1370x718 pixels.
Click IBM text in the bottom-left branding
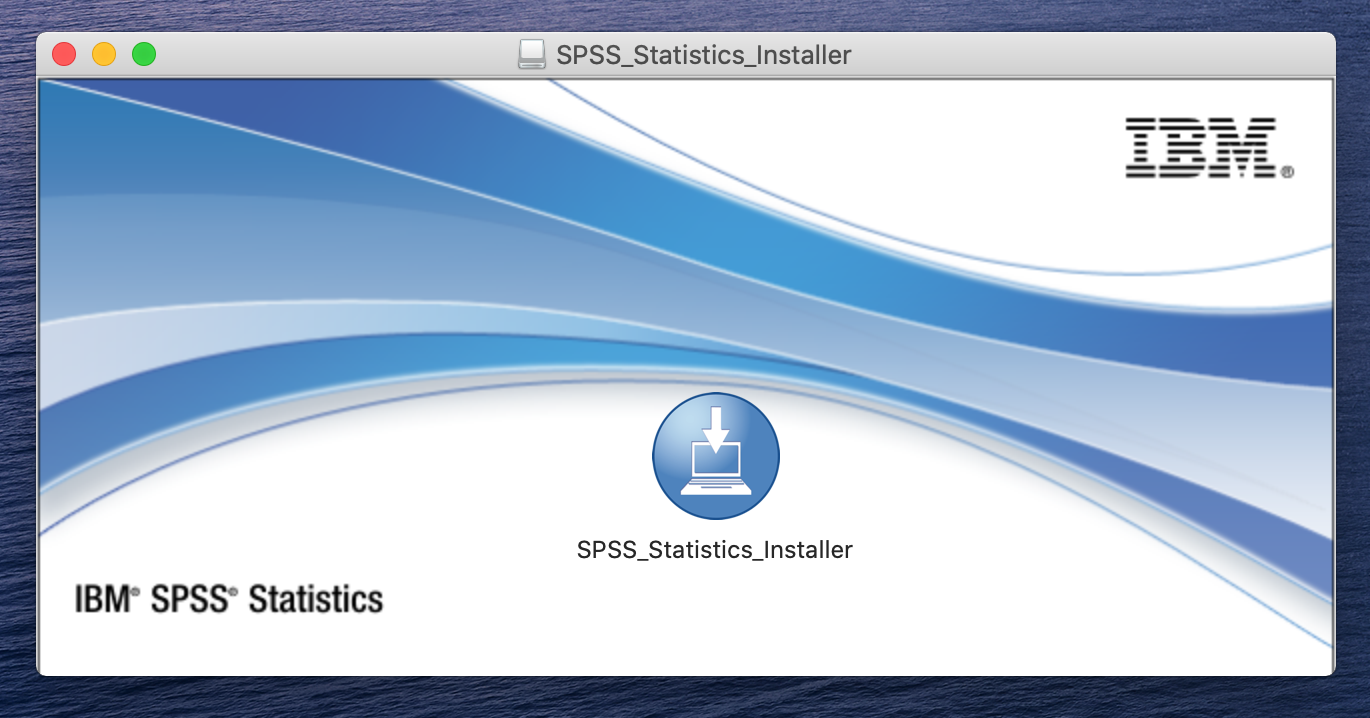(102, 600)
